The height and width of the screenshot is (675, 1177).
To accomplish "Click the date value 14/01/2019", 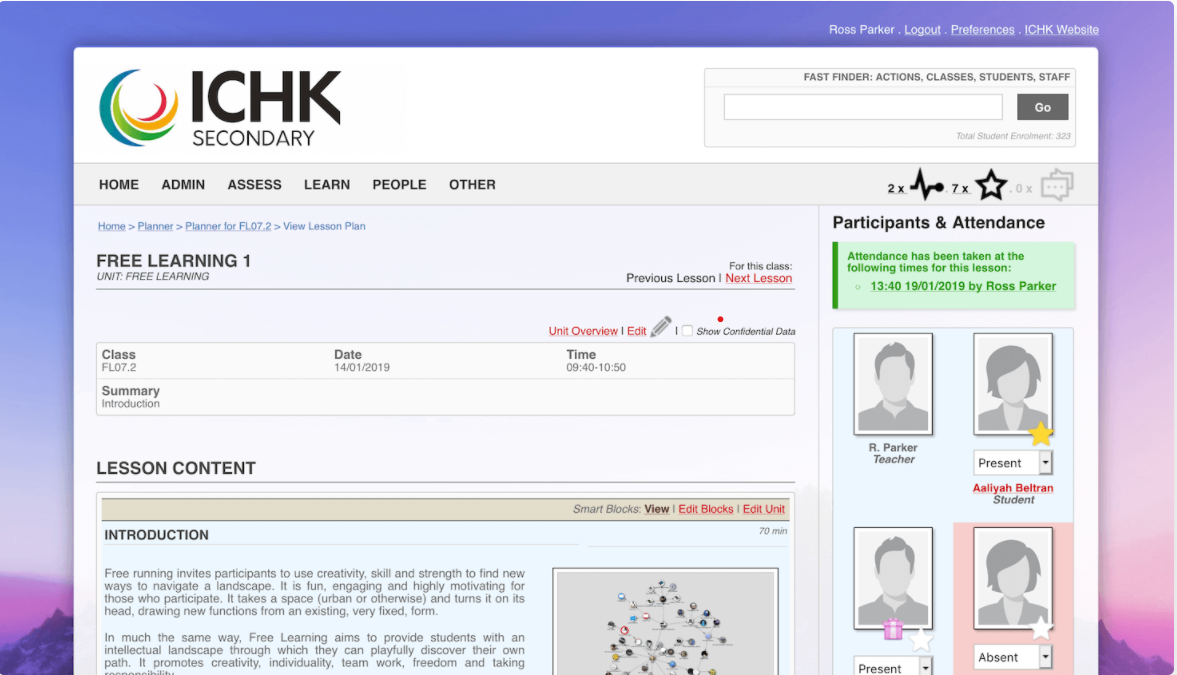I will point(362,367).
